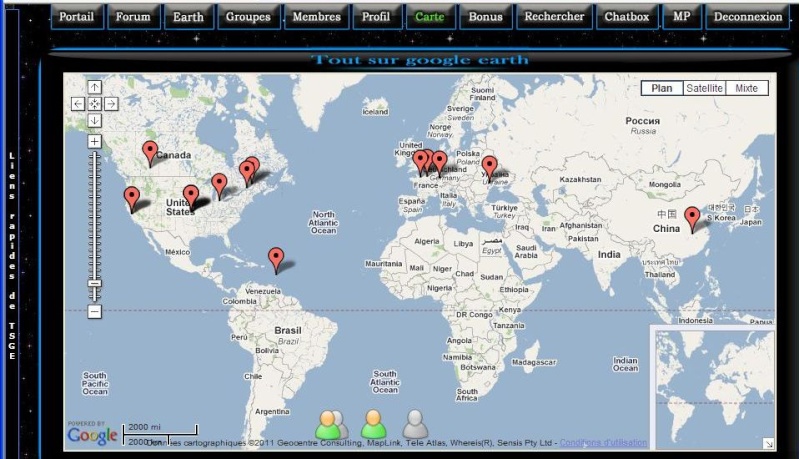This screenshot has width=799, height=459.
Task: Switch map to Satellite view
Action: pos(704,88)
